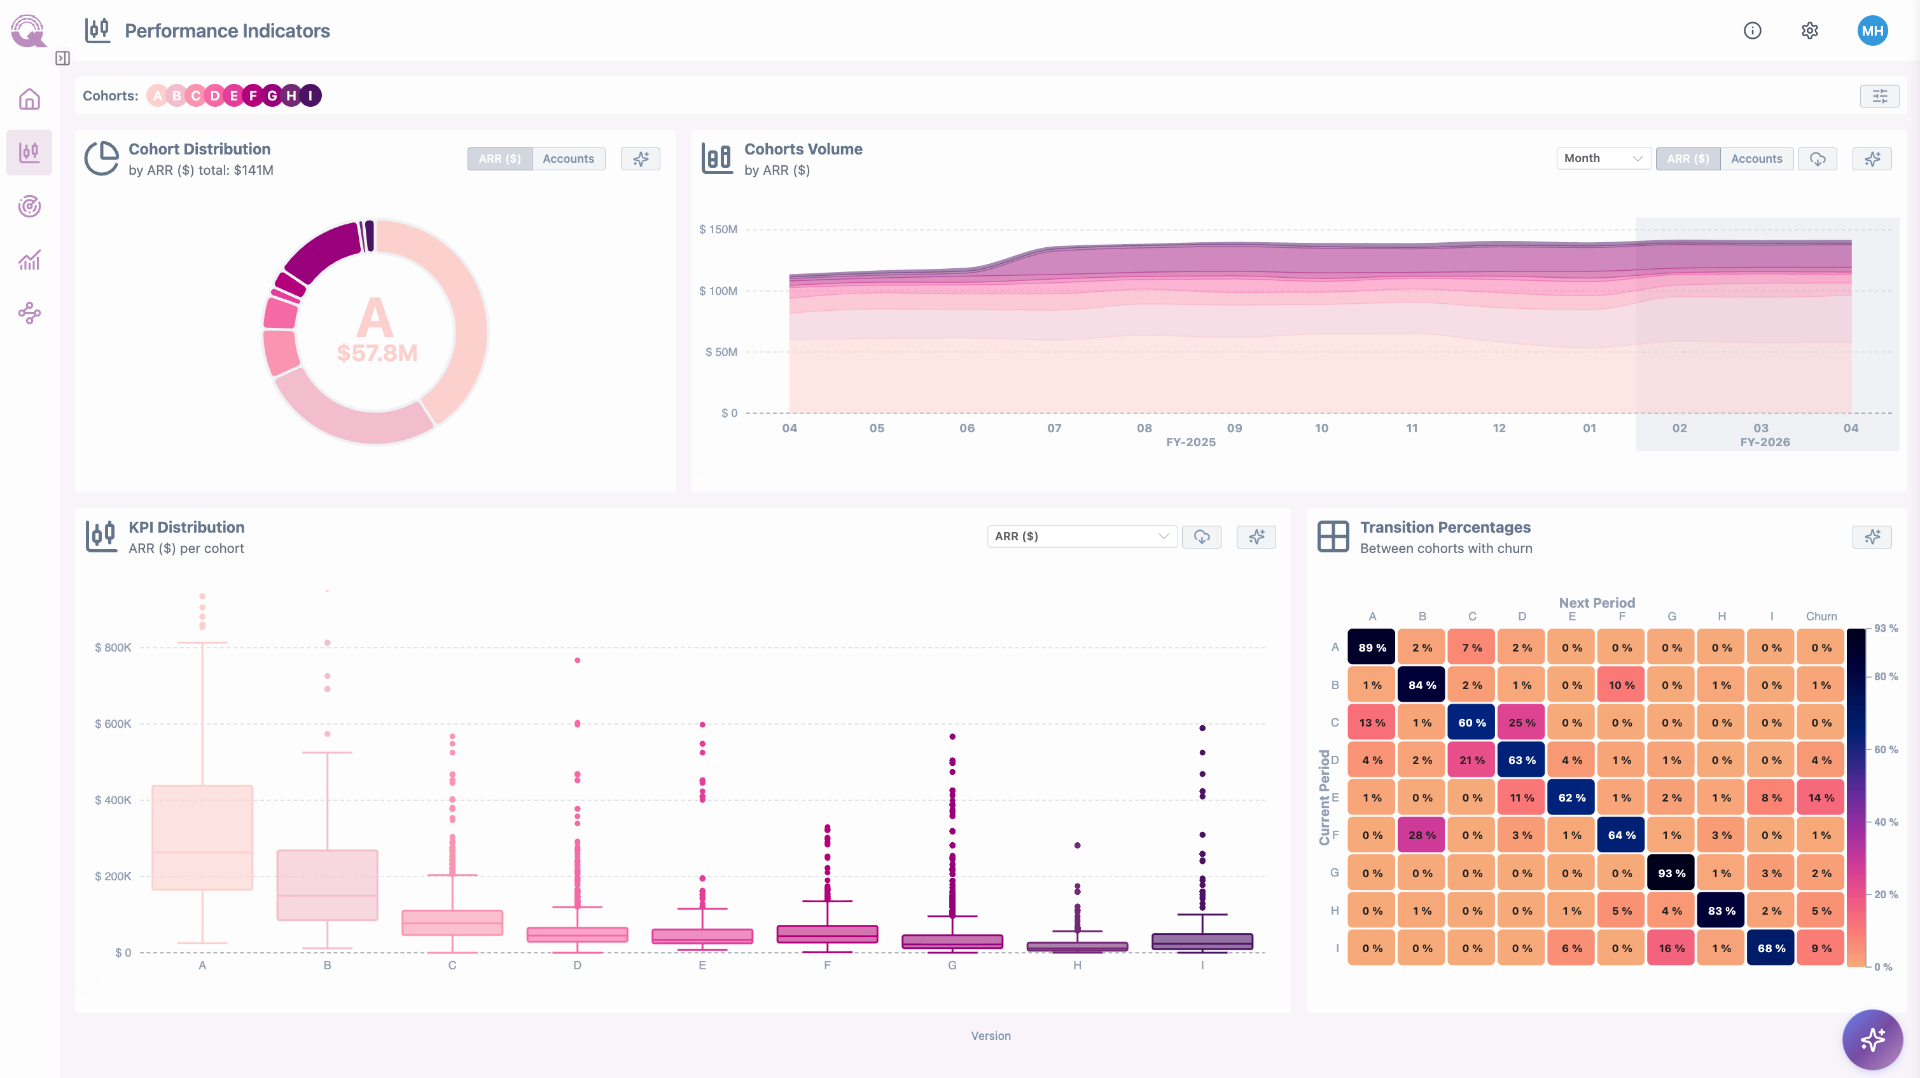
Task: Toggle cohort H chip
Action: pos(291,96)
